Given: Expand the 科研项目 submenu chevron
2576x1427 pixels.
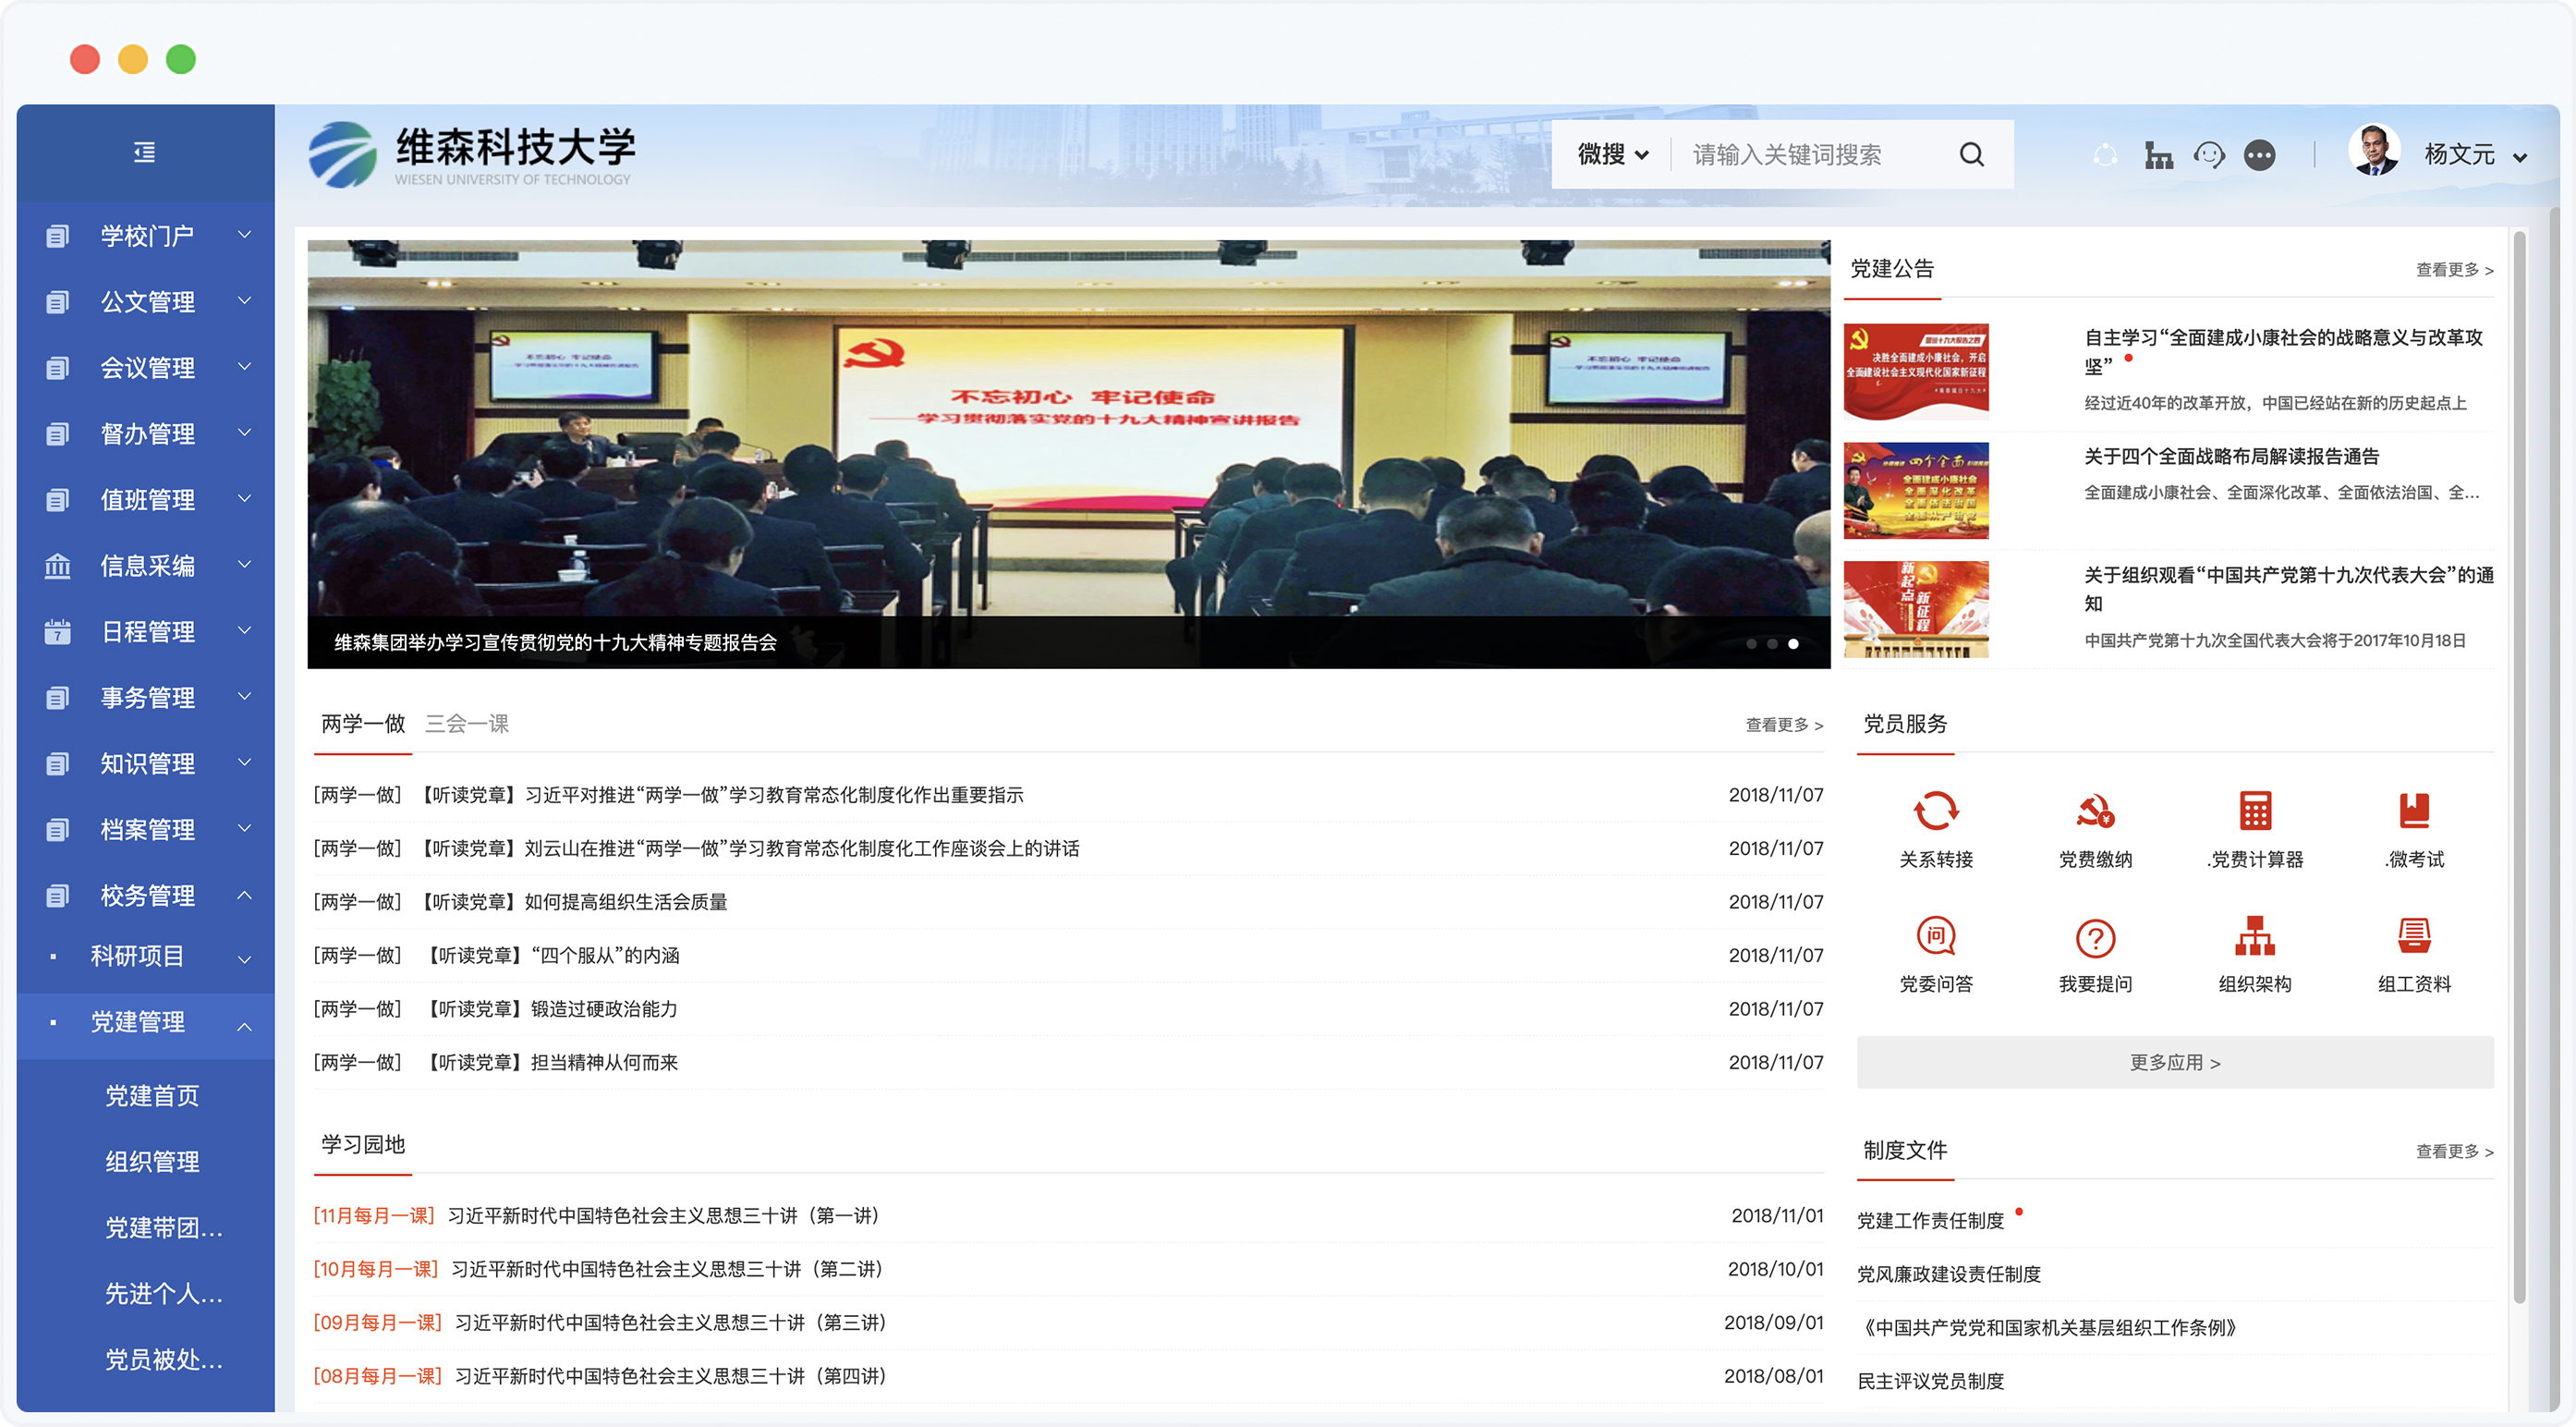Looking at the screenshot, I should pyautogui.click(x=245, y=959).
